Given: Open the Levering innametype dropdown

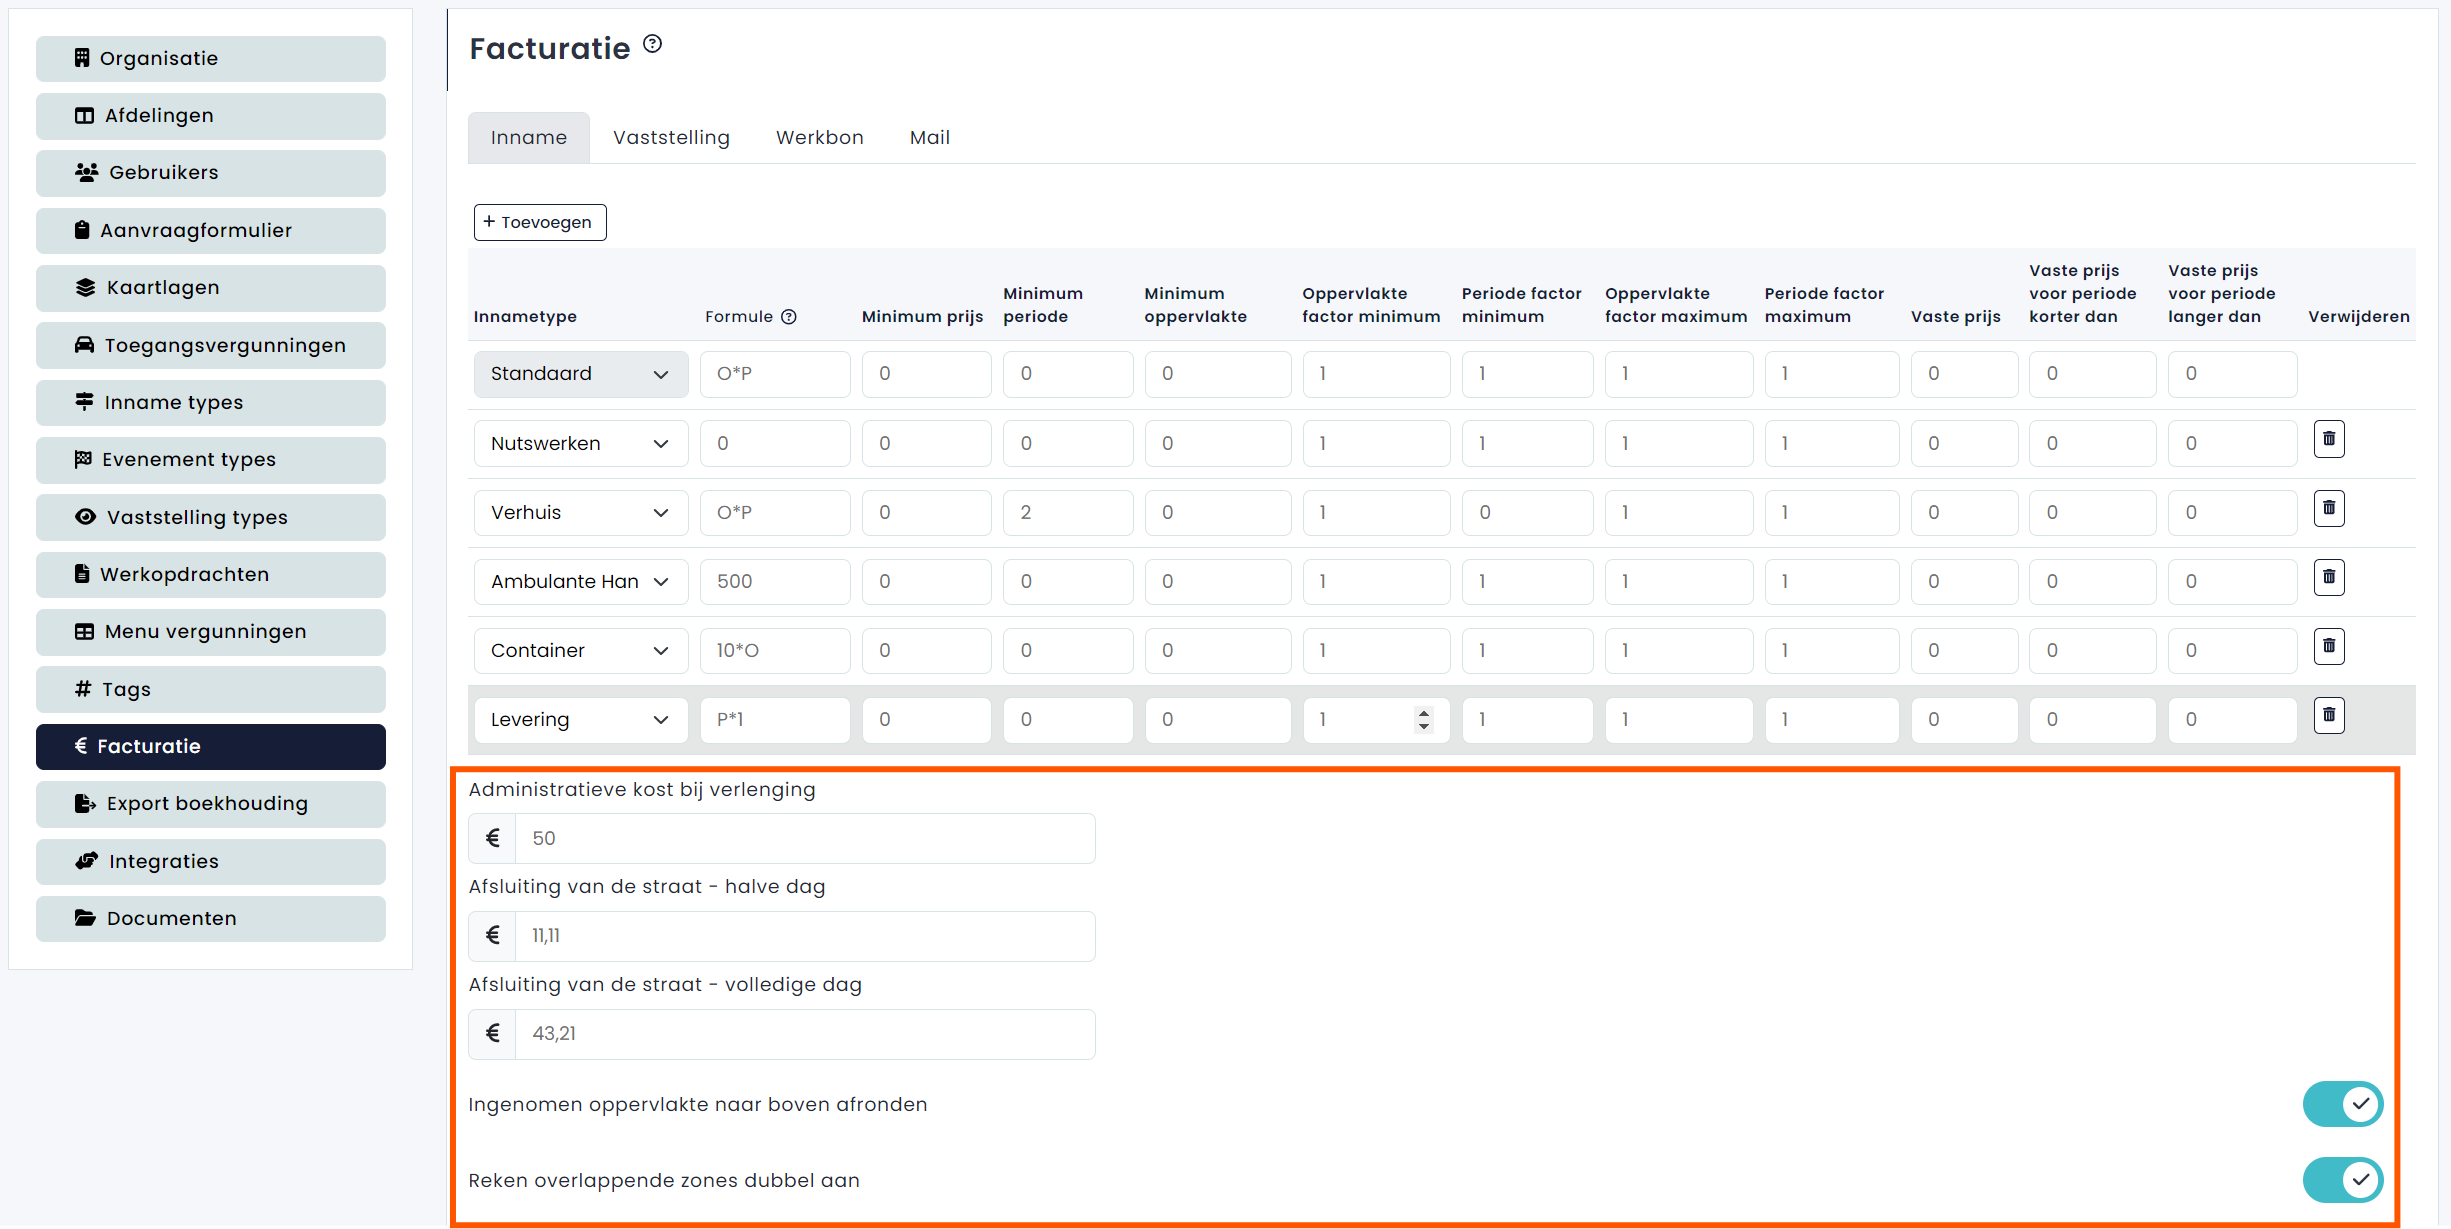Looking at the screenshot, I should [x=580, y=720].
